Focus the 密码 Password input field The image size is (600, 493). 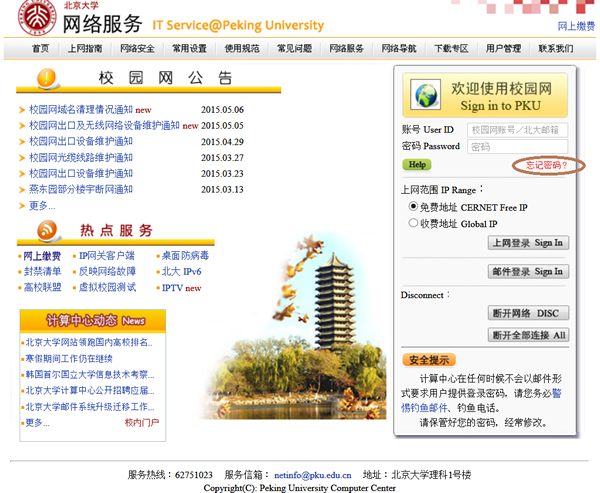tap(518, 147)
